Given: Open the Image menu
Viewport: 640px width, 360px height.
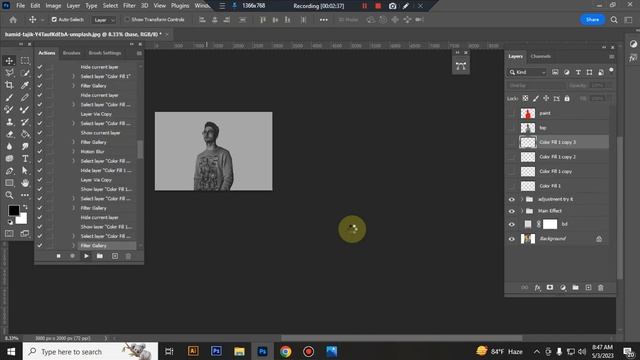Looking at the screenshot, I should [53, 6].
